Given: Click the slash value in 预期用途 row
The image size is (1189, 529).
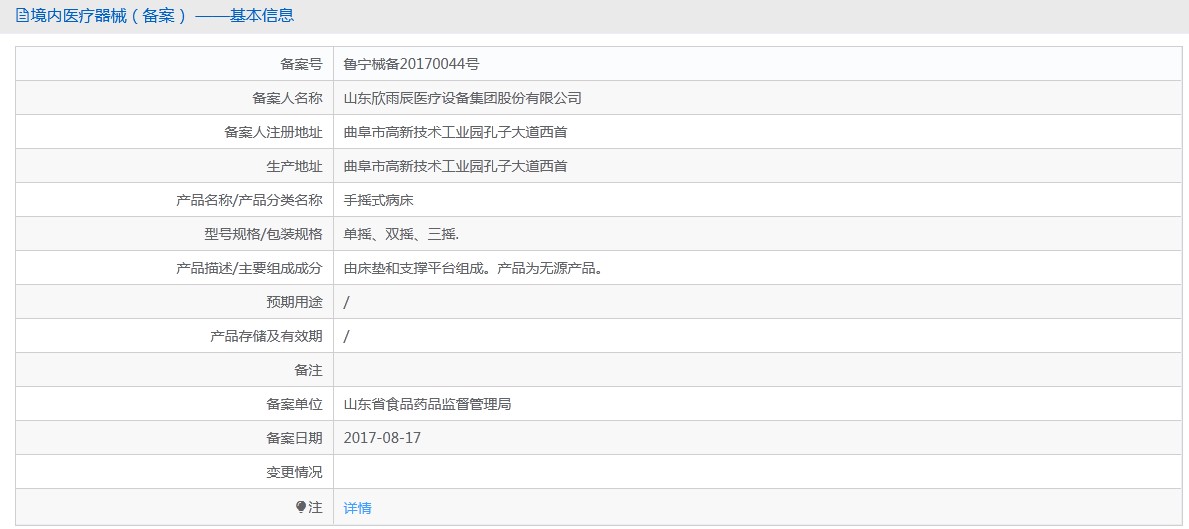Looking at the screenshot, I should (347, 302).
